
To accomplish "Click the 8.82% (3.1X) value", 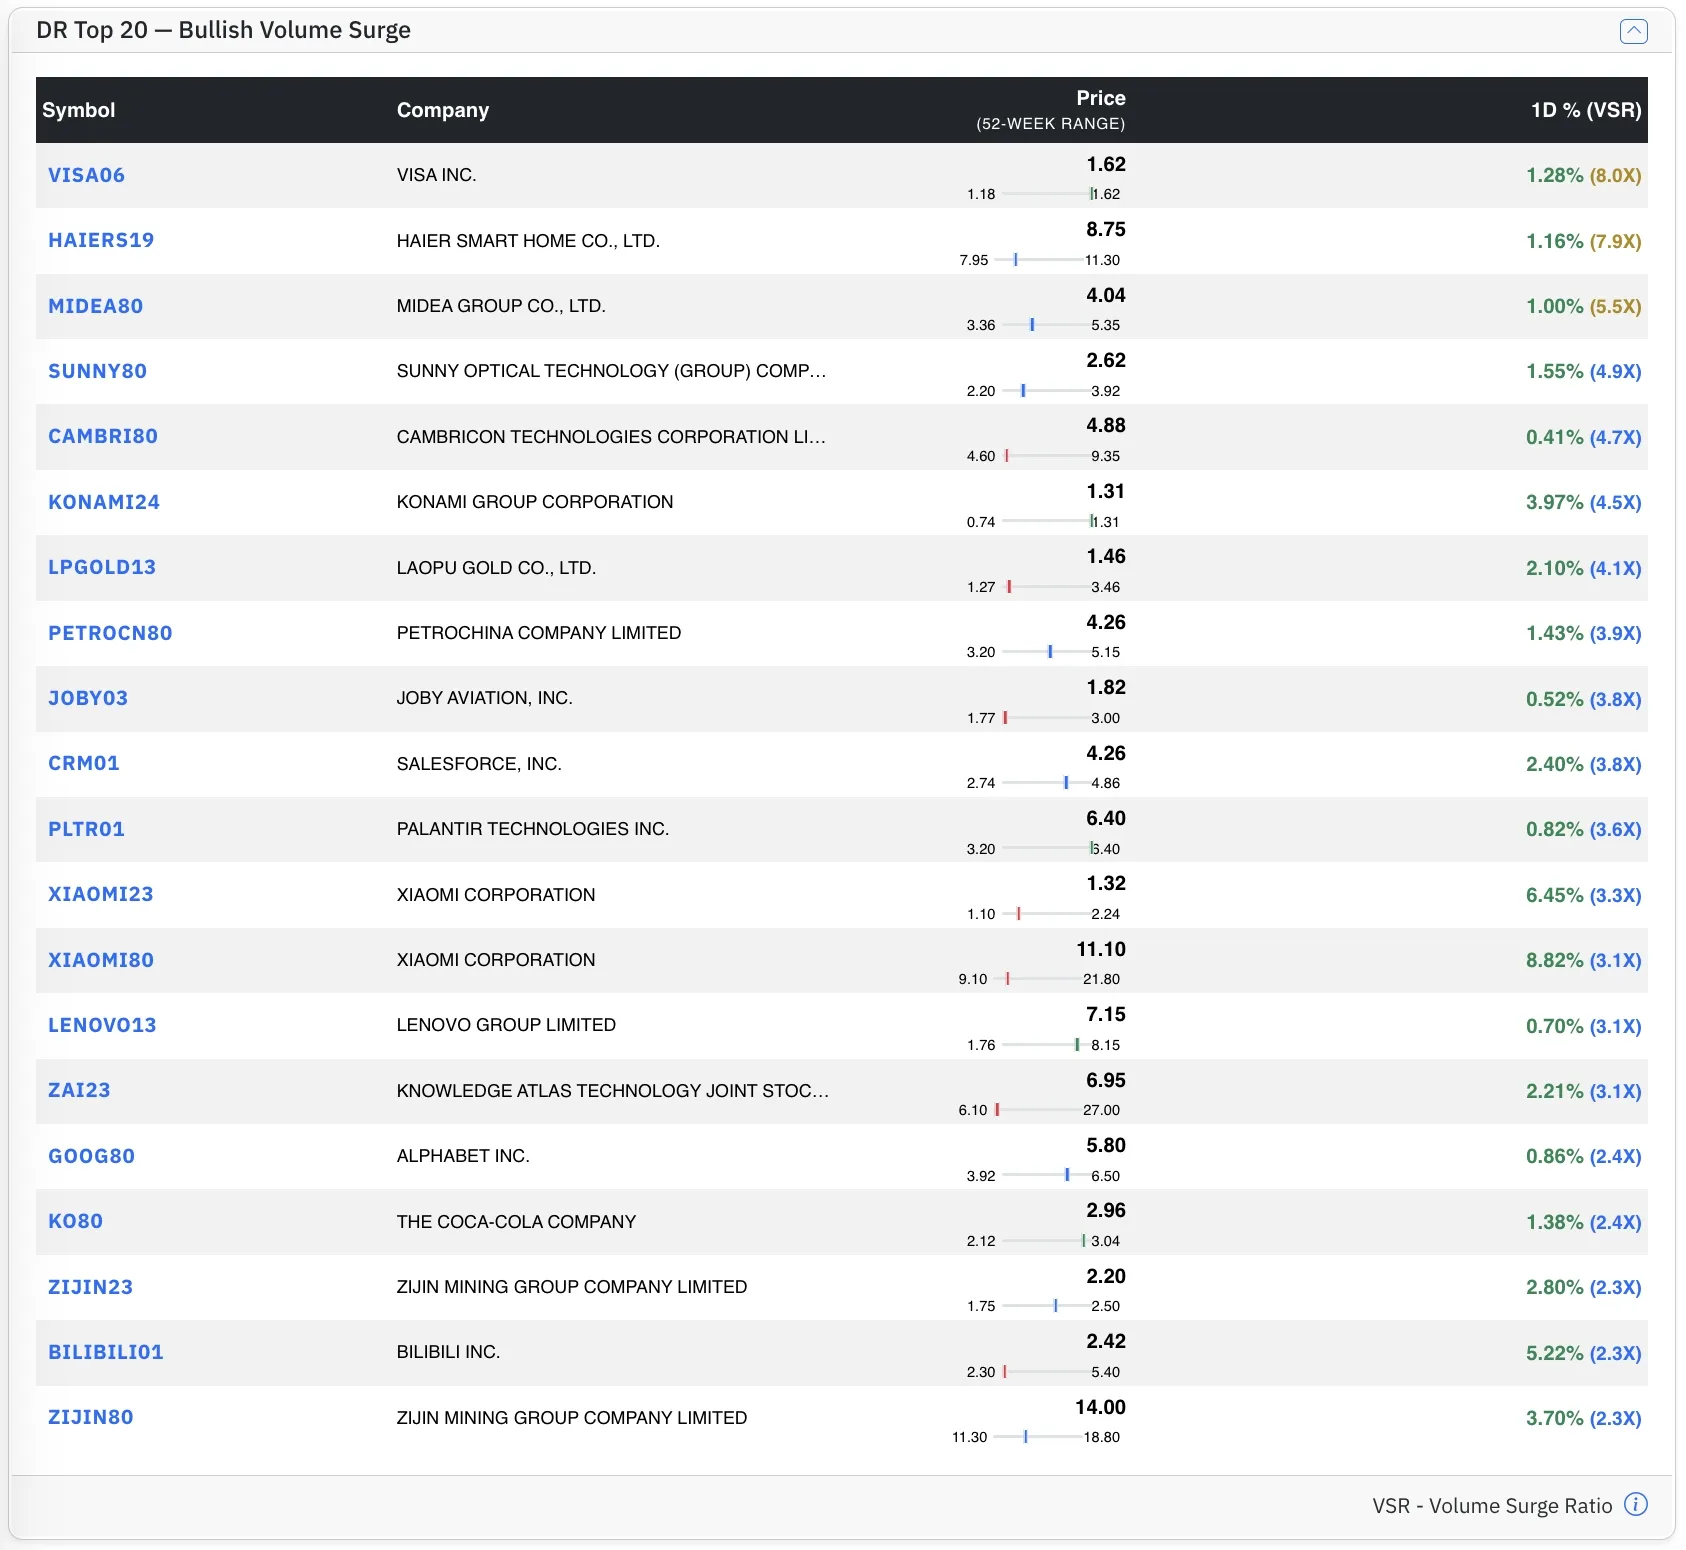I will (1584, 960).
